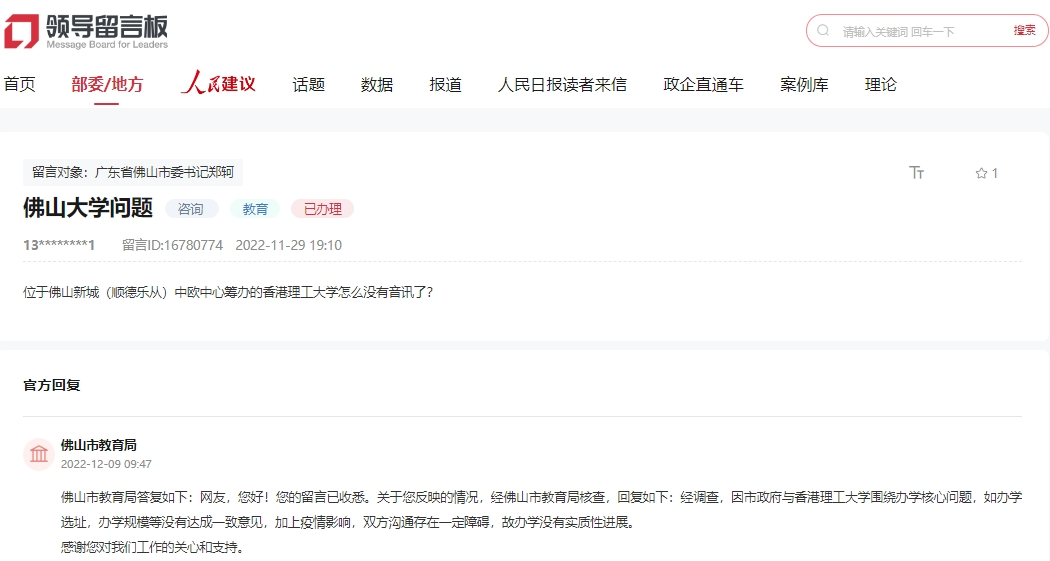Open the 政企直通车 section
Image resolution: width=1050 pixels, height=561 pixels.
(703, 84)
